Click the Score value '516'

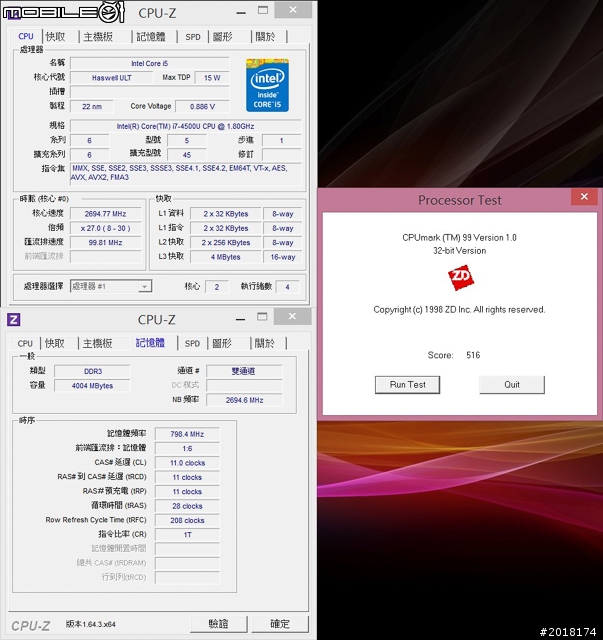coord(473,355)
